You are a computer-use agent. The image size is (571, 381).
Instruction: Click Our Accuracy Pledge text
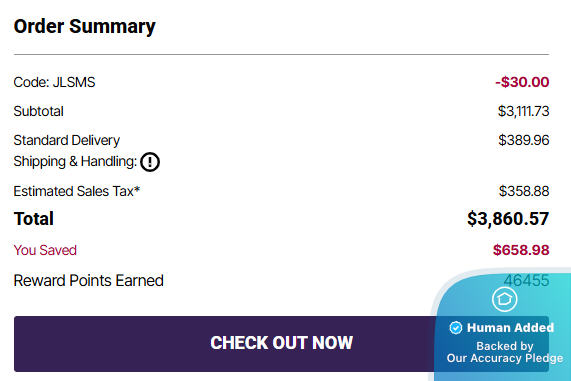click(x=505, y=358)
